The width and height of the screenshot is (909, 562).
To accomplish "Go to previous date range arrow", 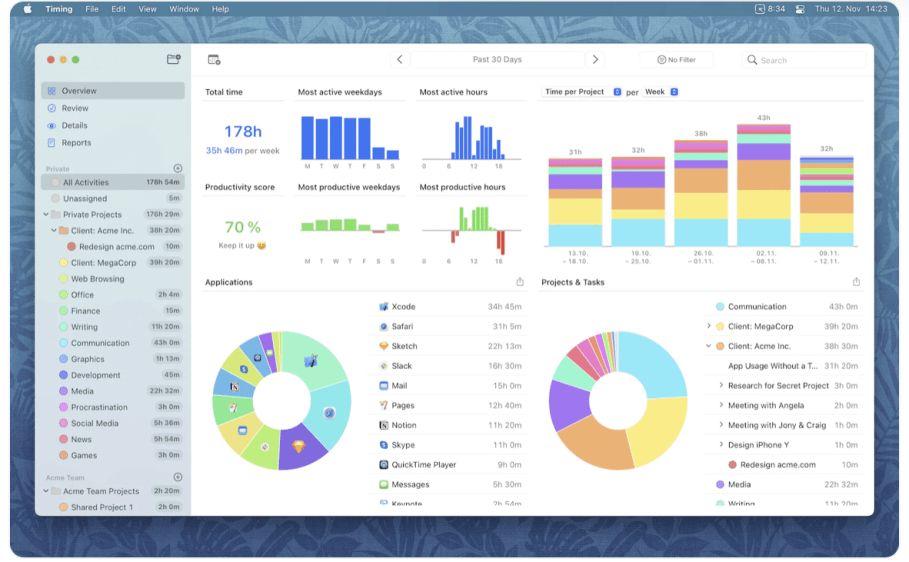I will click(x=399, y=59).
